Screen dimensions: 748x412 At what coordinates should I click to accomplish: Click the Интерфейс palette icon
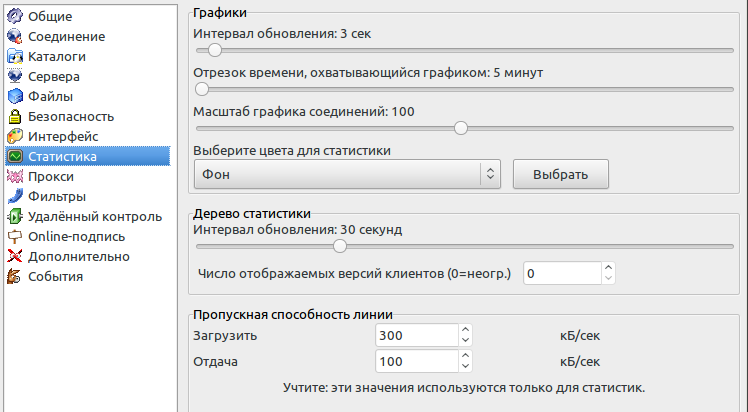coord(15,136)
